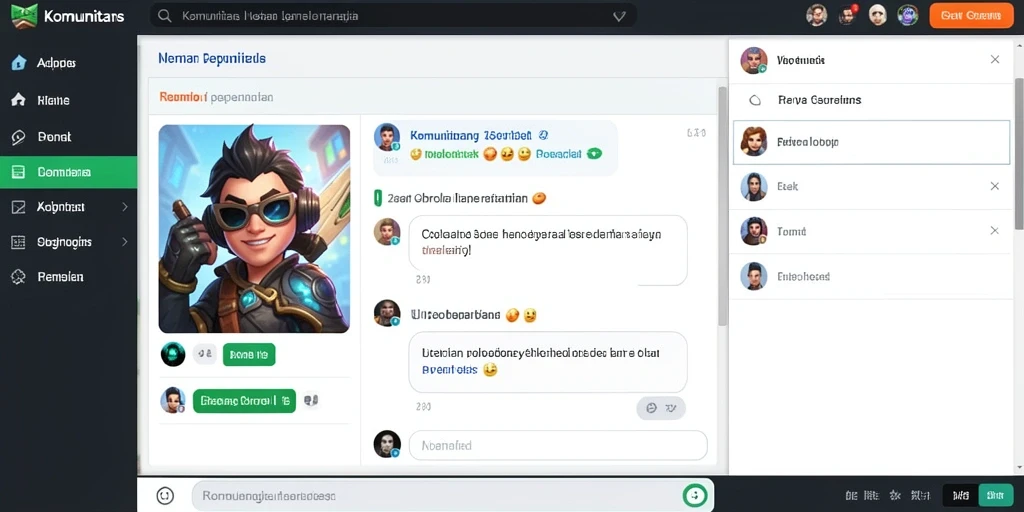
Task: Open Komunitang post author avatar
Action: 387,137
